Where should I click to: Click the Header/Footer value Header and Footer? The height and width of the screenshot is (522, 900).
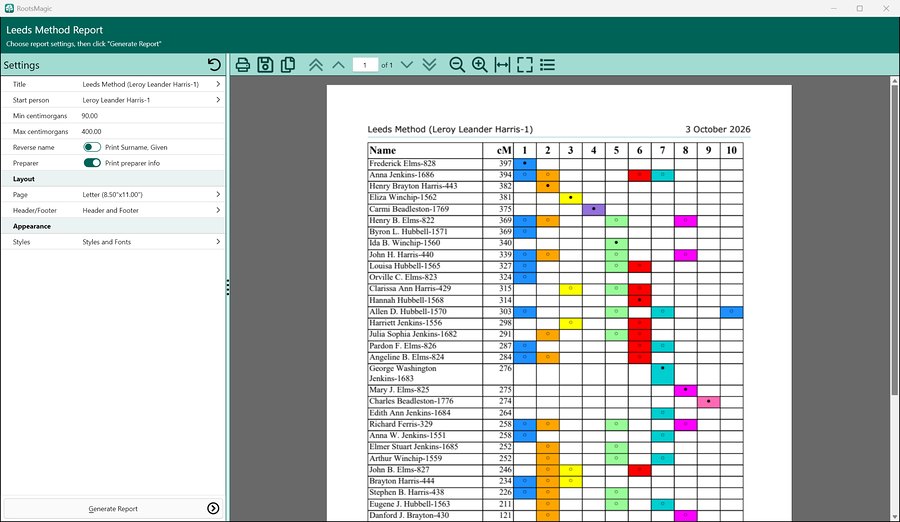110,210
